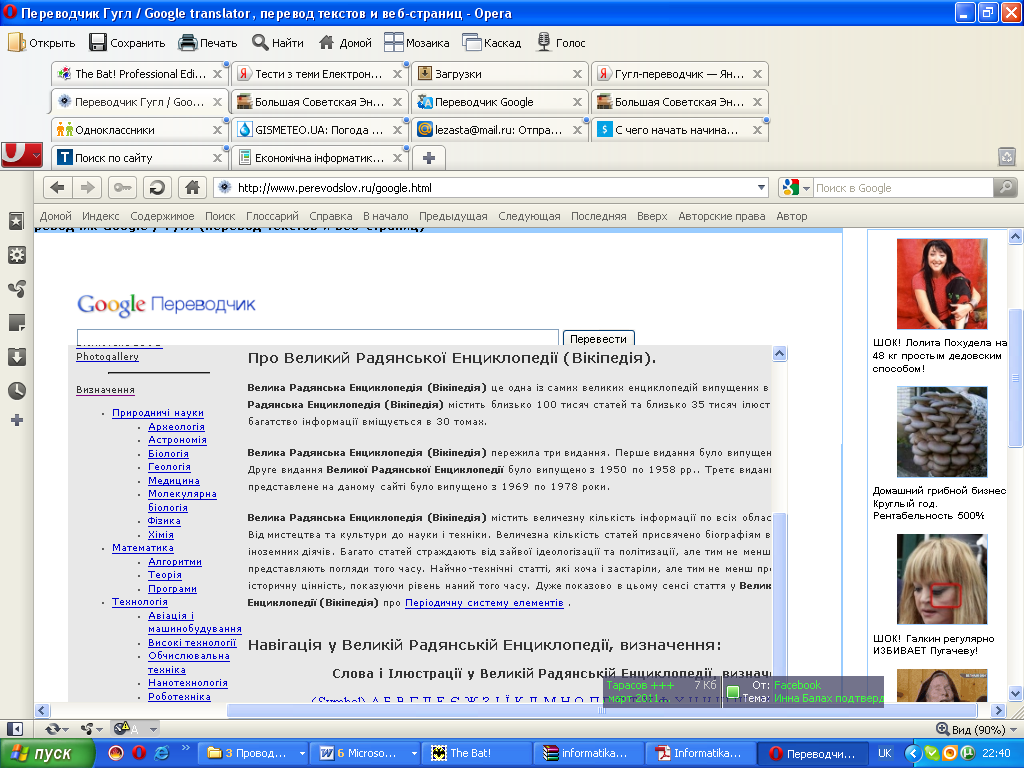This screenshot has width=1024, height=768.
Task: Open the Opera Unite status dropdown
Action: click(x=91, y=729)
